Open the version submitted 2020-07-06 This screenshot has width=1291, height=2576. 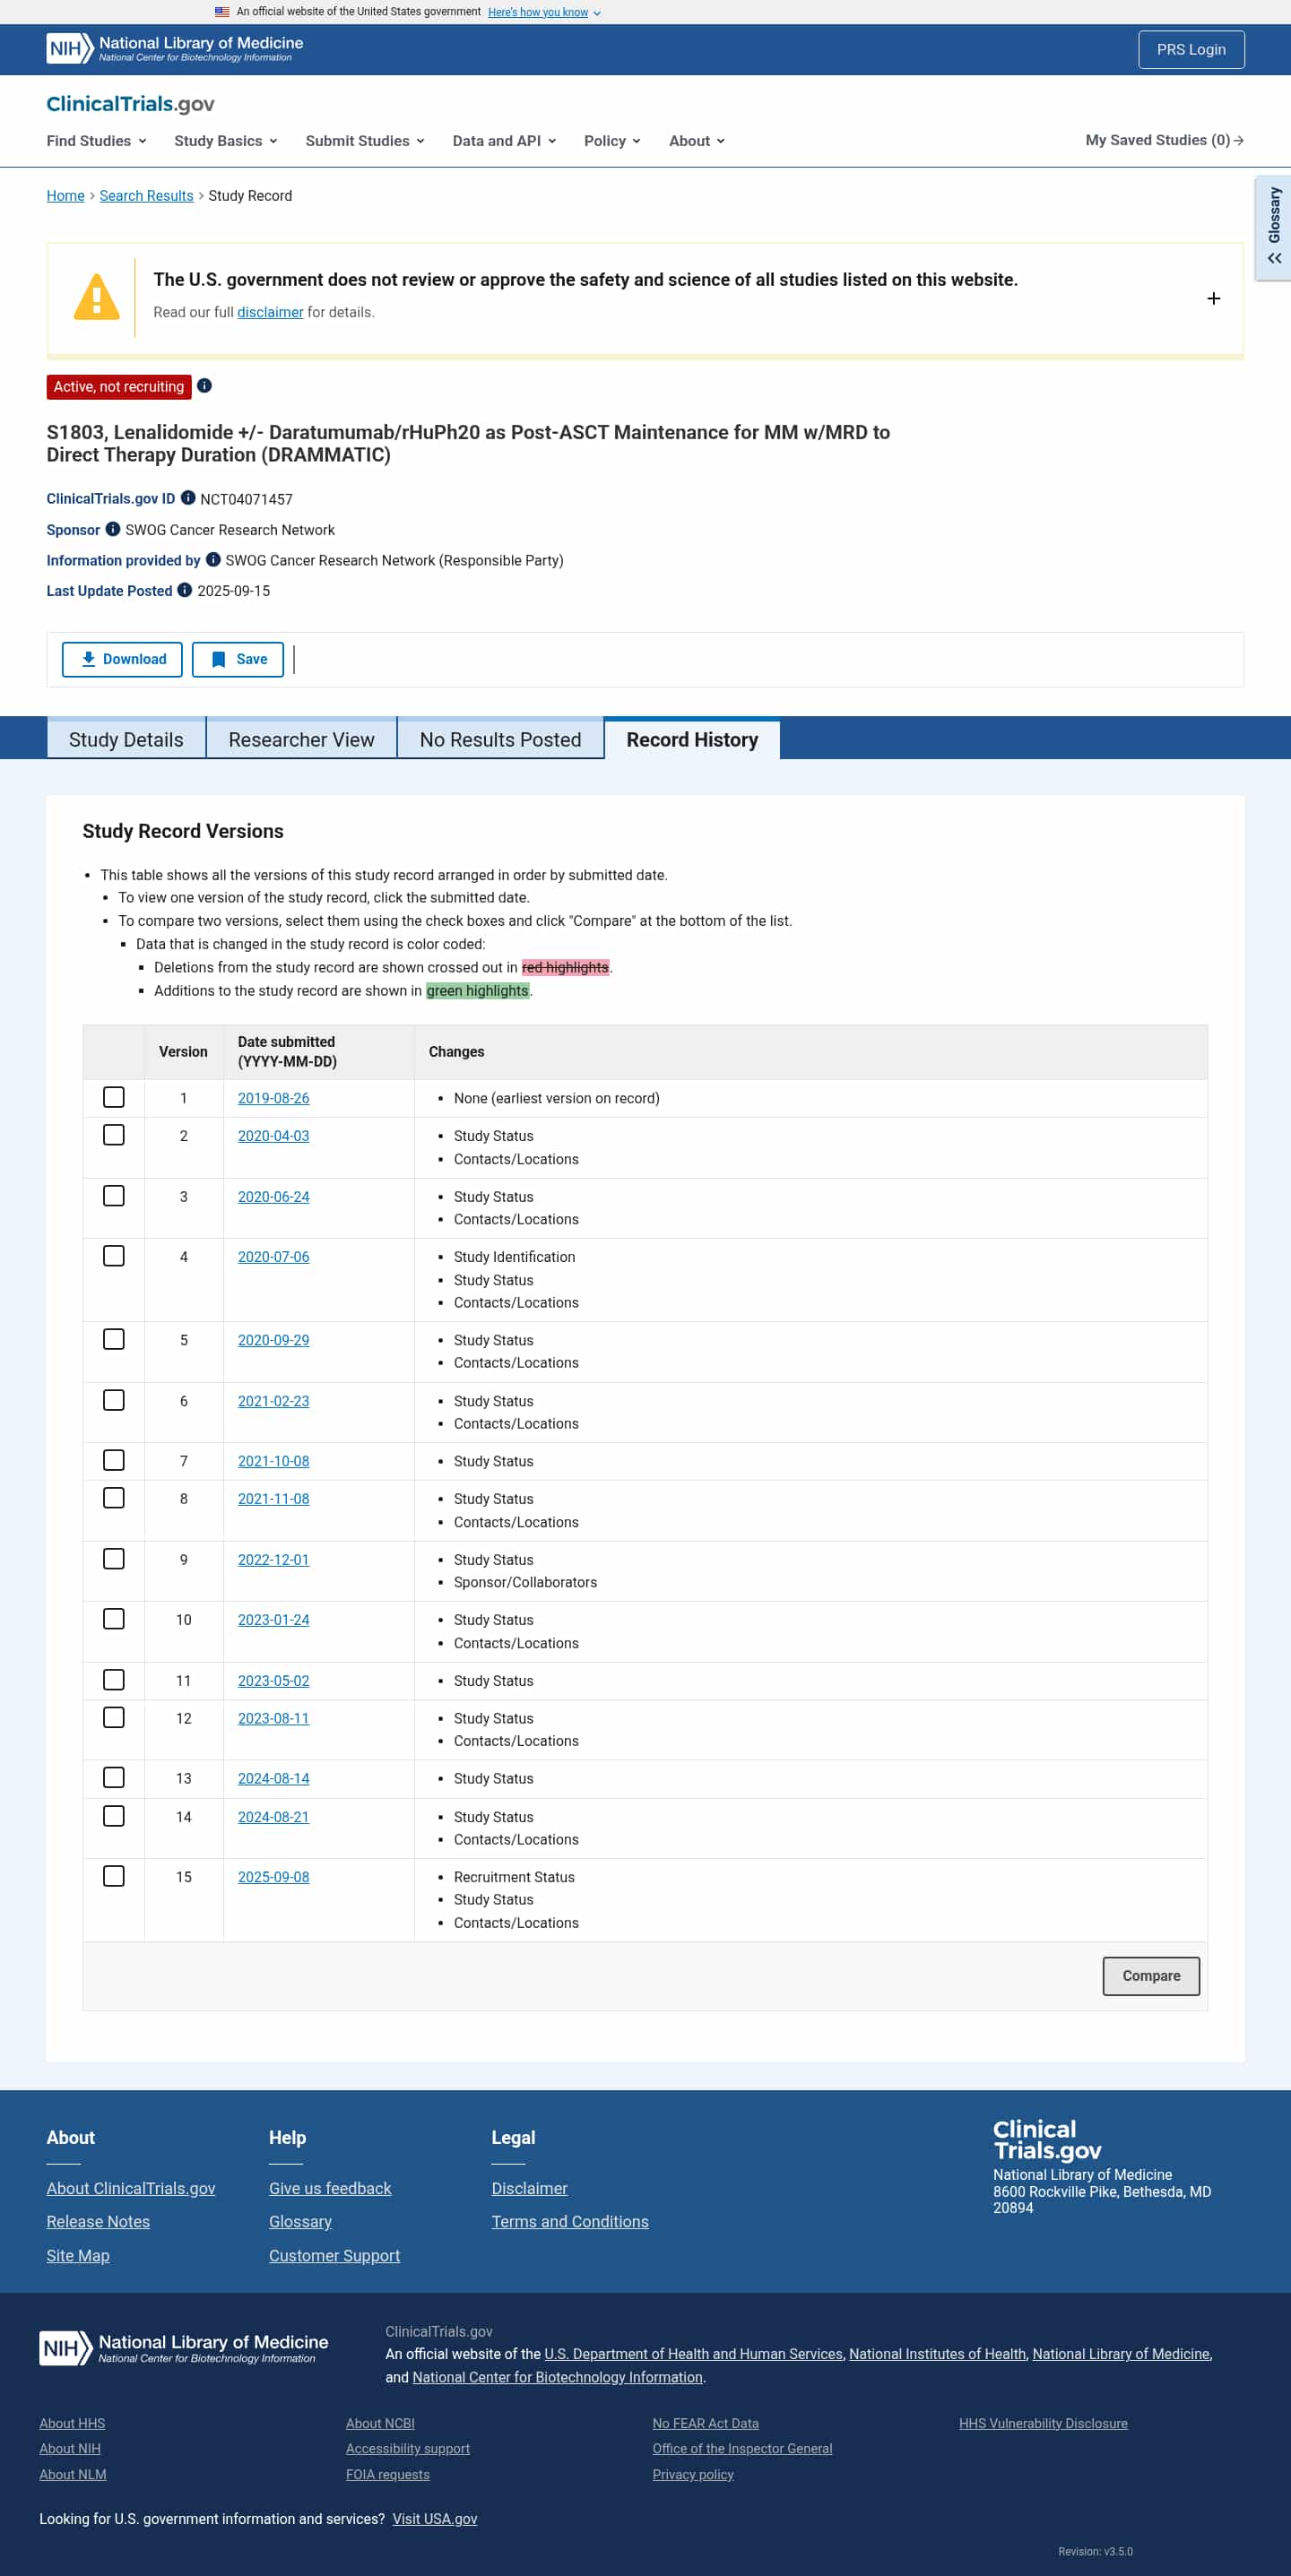tap(273, 1257)
